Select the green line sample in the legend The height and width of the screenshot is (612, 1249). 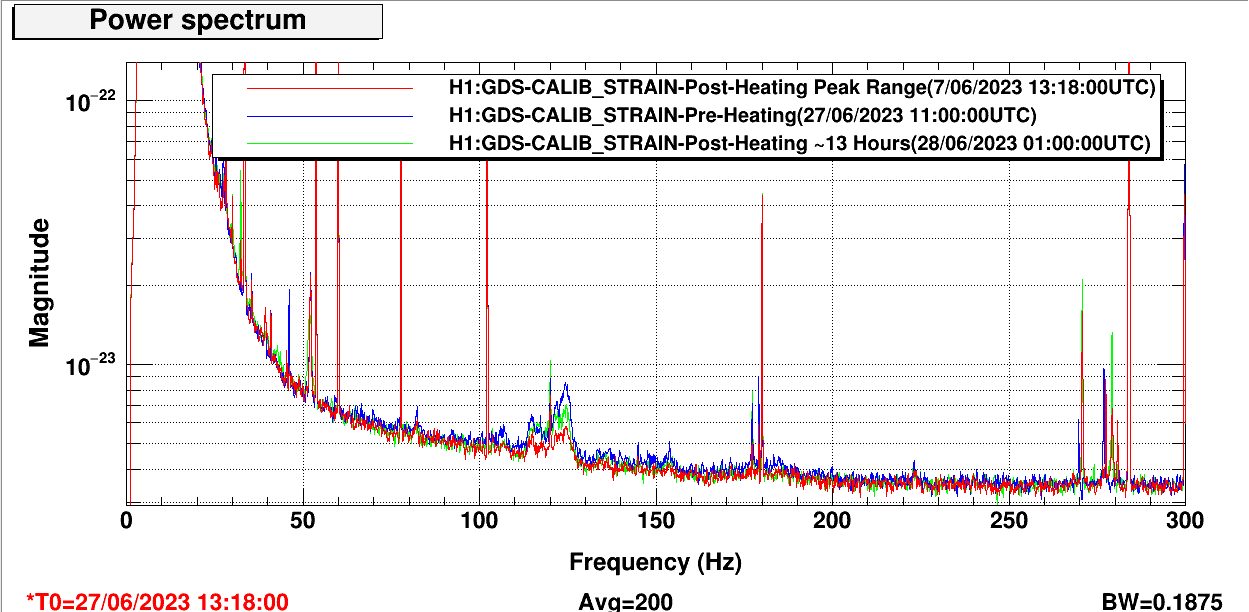coord(330,144)
